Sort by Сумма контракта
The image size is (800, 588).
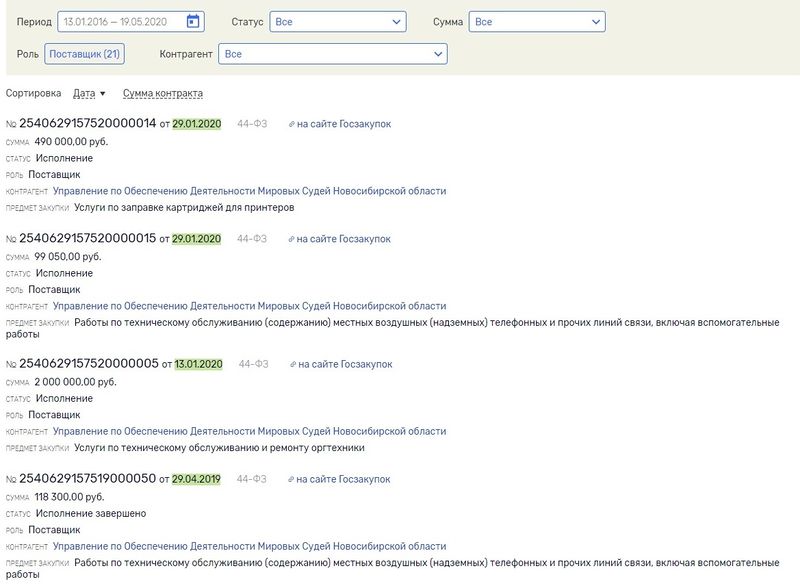coord(163,93)
